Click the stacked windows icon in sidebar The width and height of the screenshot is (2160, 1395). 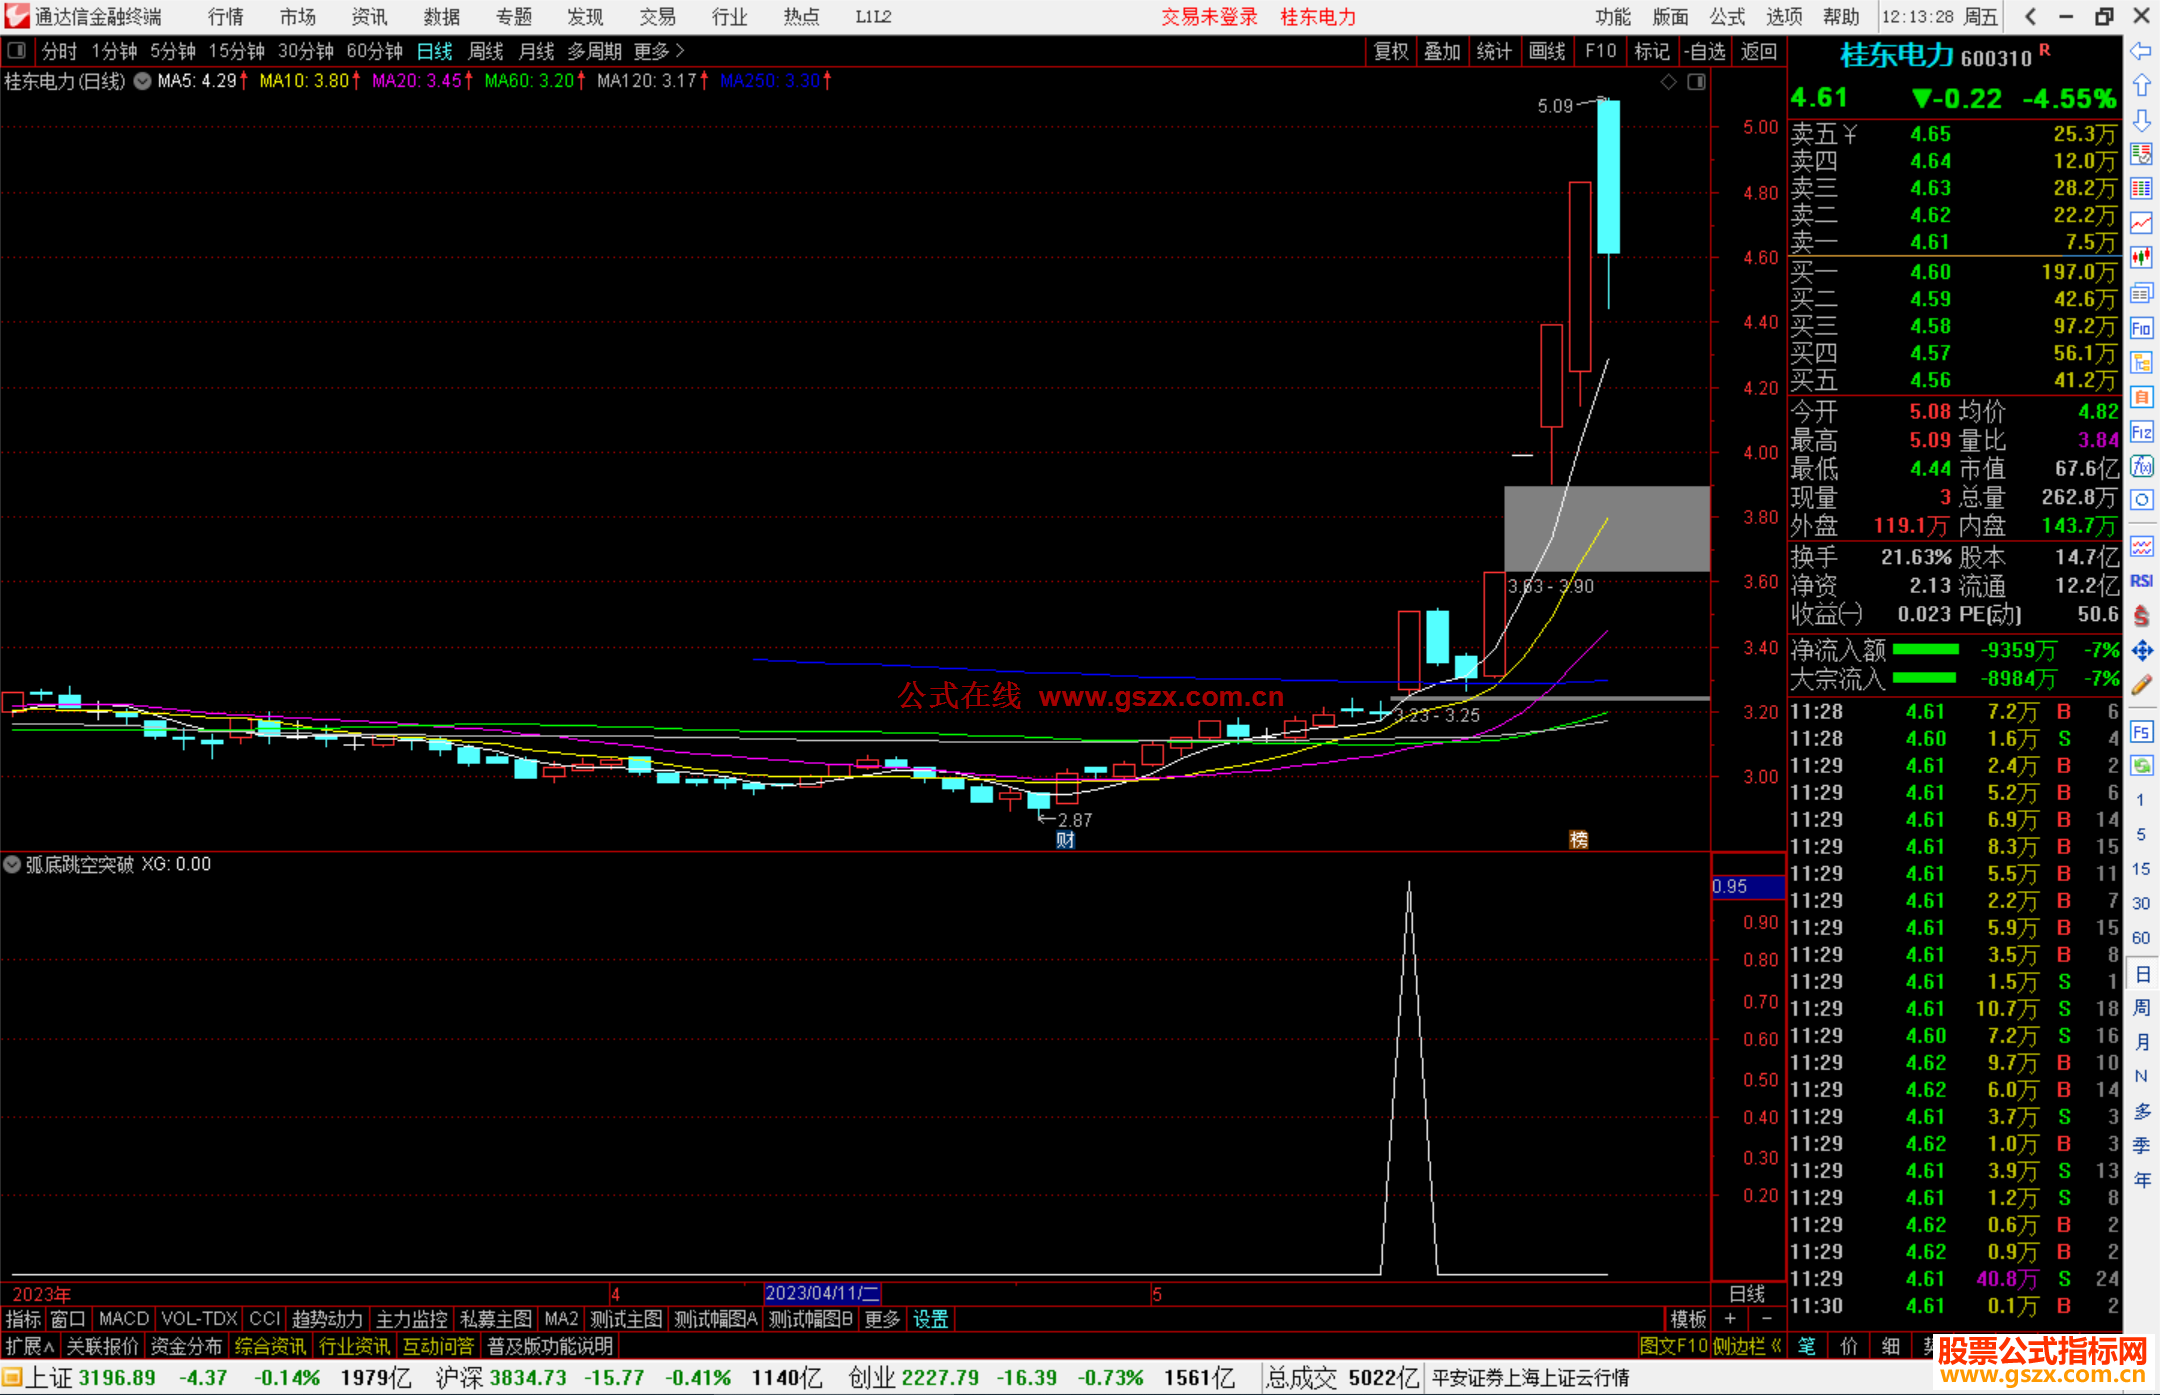point(2141,293)
